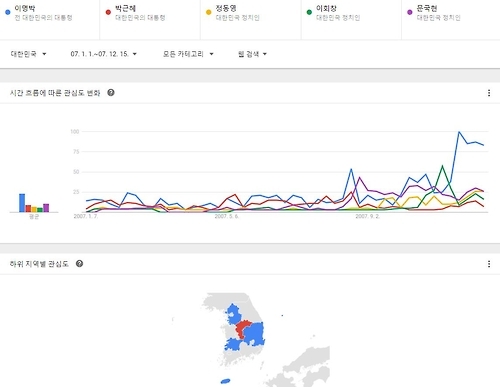Viewport: 500px width, 387px height.
Task: Select the 정동영 search term card
Action: pyautogui.click(x=251, y=19)
